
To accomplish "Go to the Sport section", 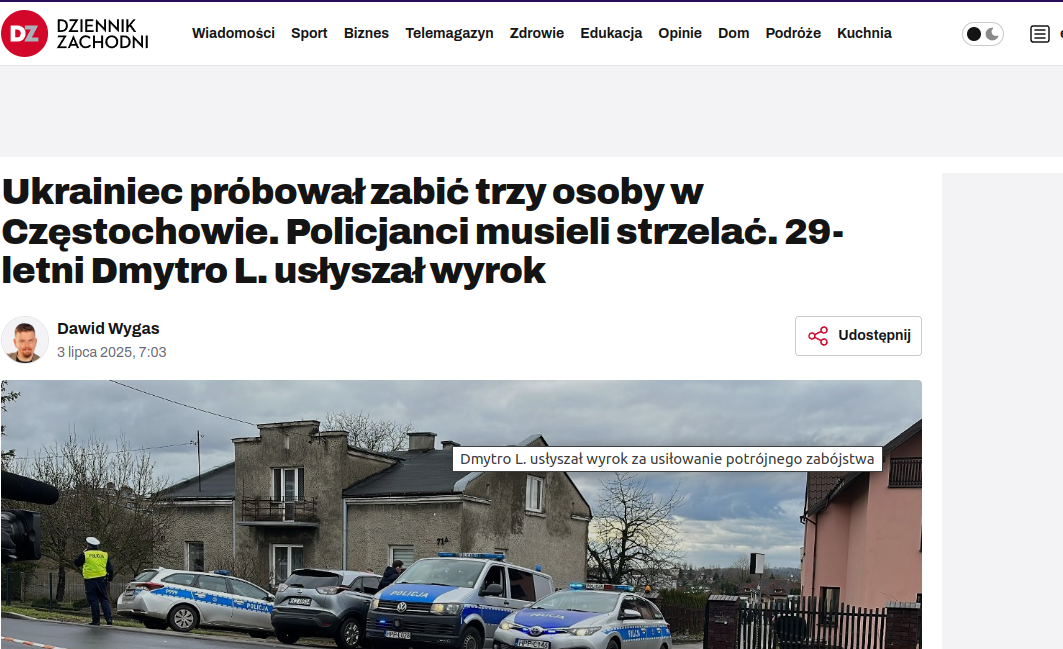I will (x=309, y=33).
